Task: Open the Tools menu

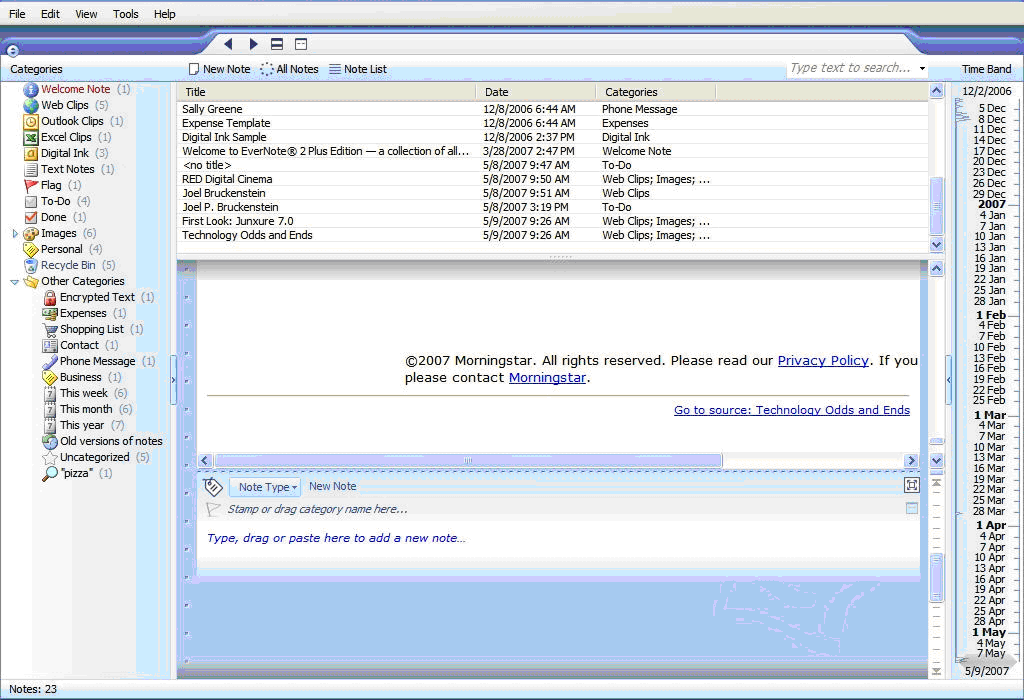Action: click(126, 14)
